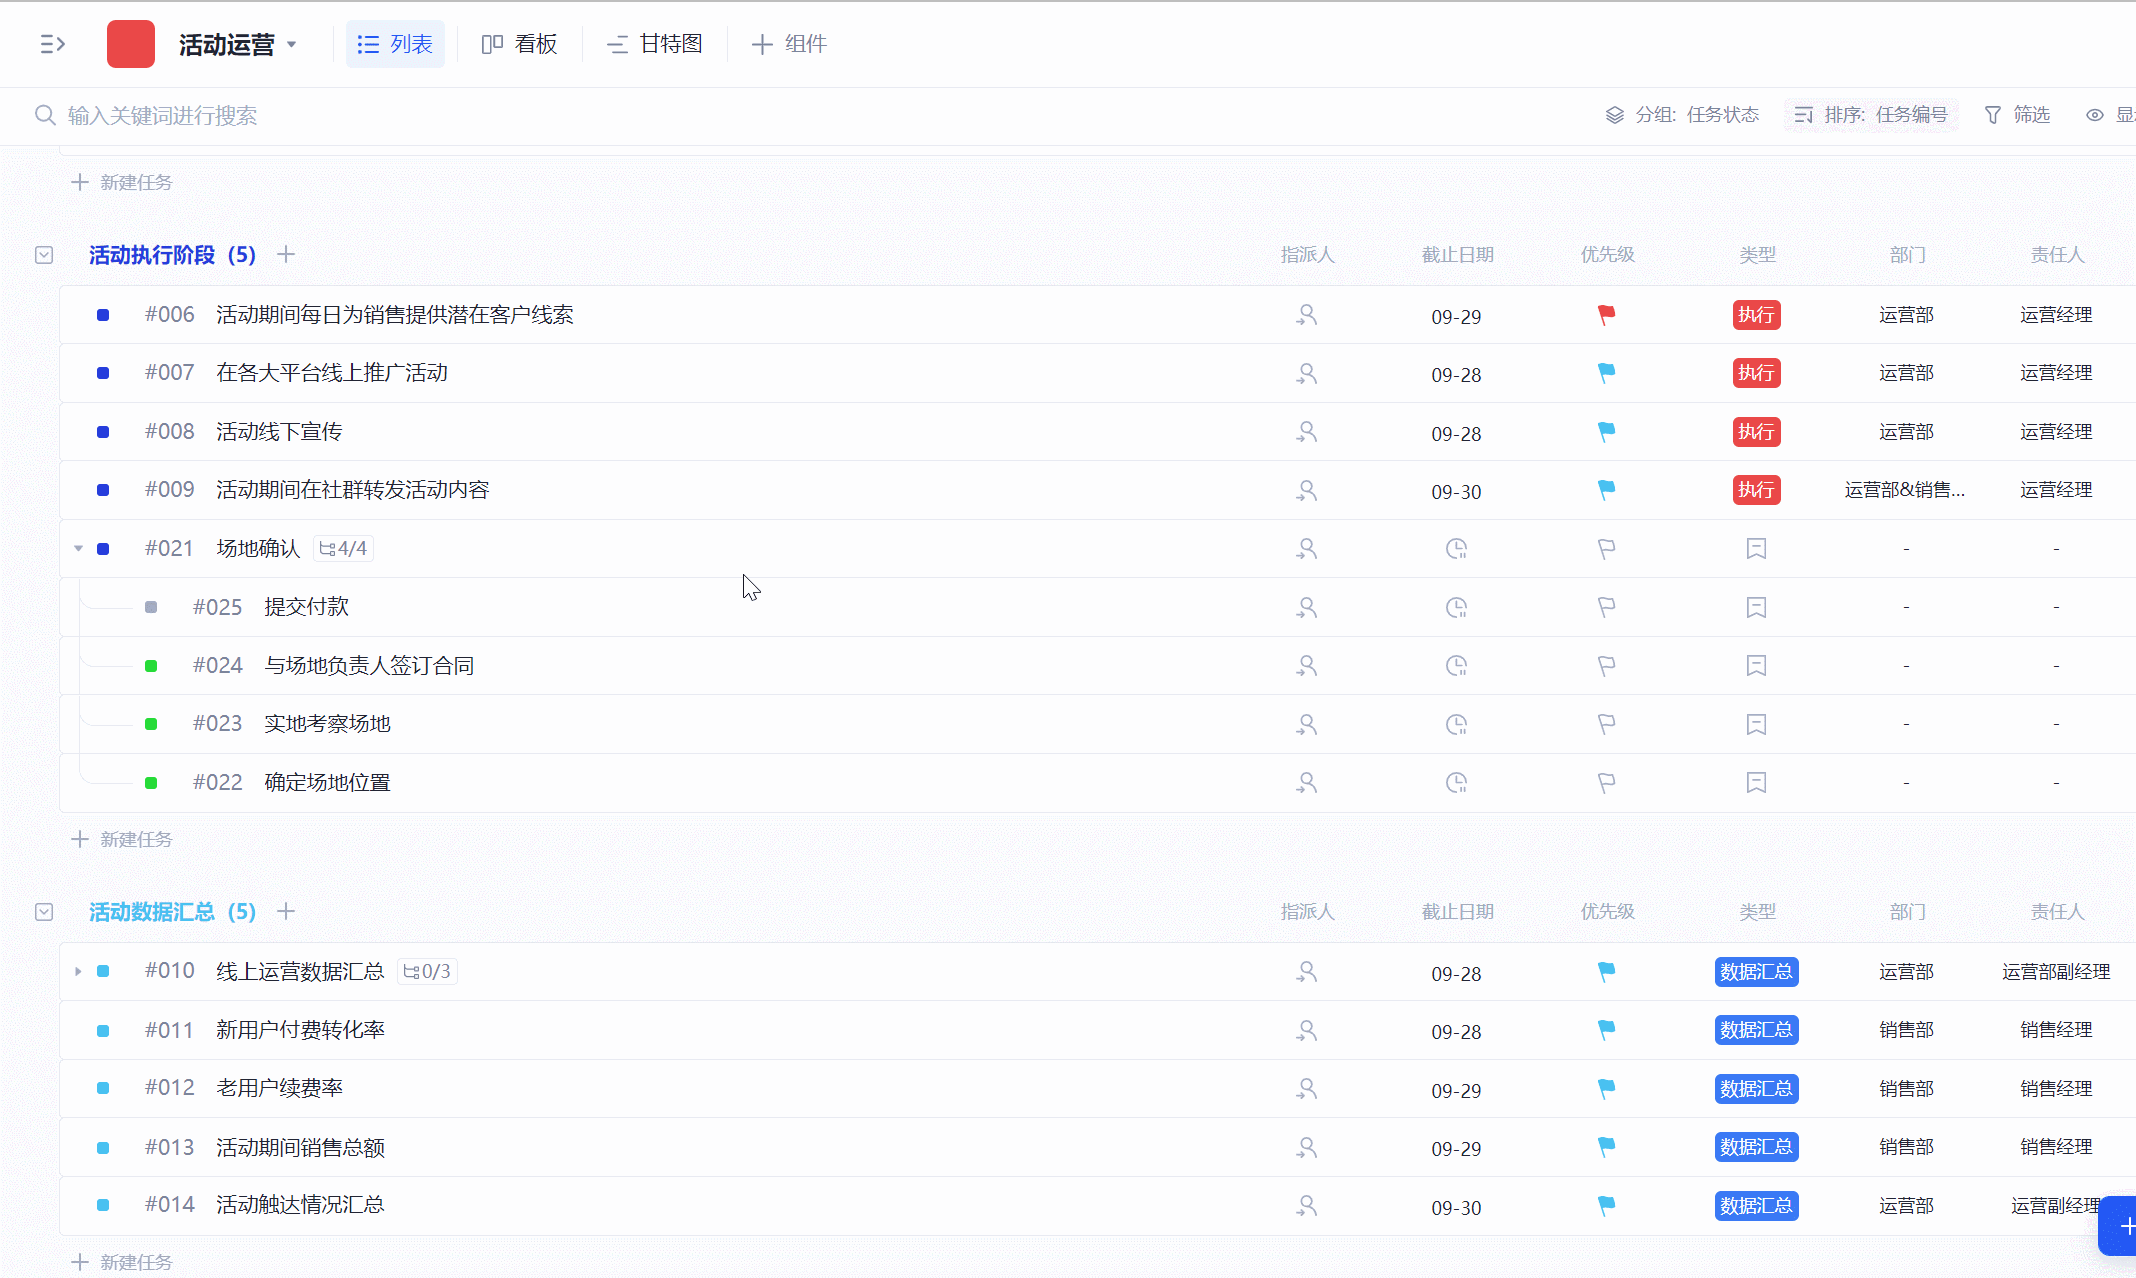Switch to 看板 view tab
This screenshot has width=2136, height=1278.
click(x=519, y=44)
